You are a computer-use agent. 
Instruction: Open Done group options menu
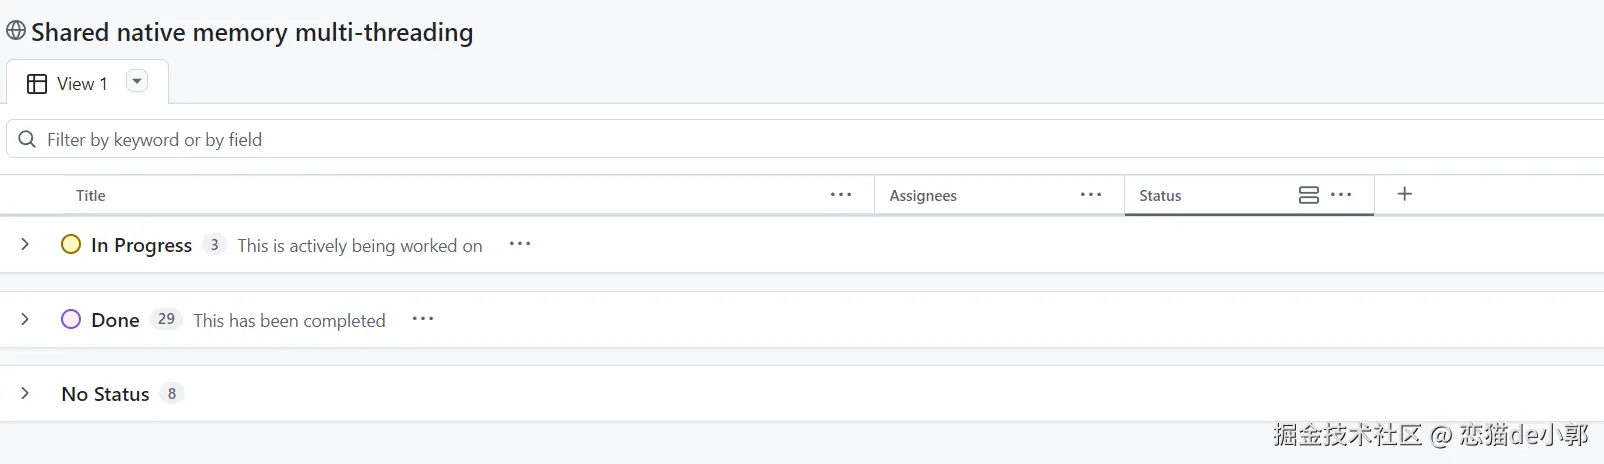point(423,319)
